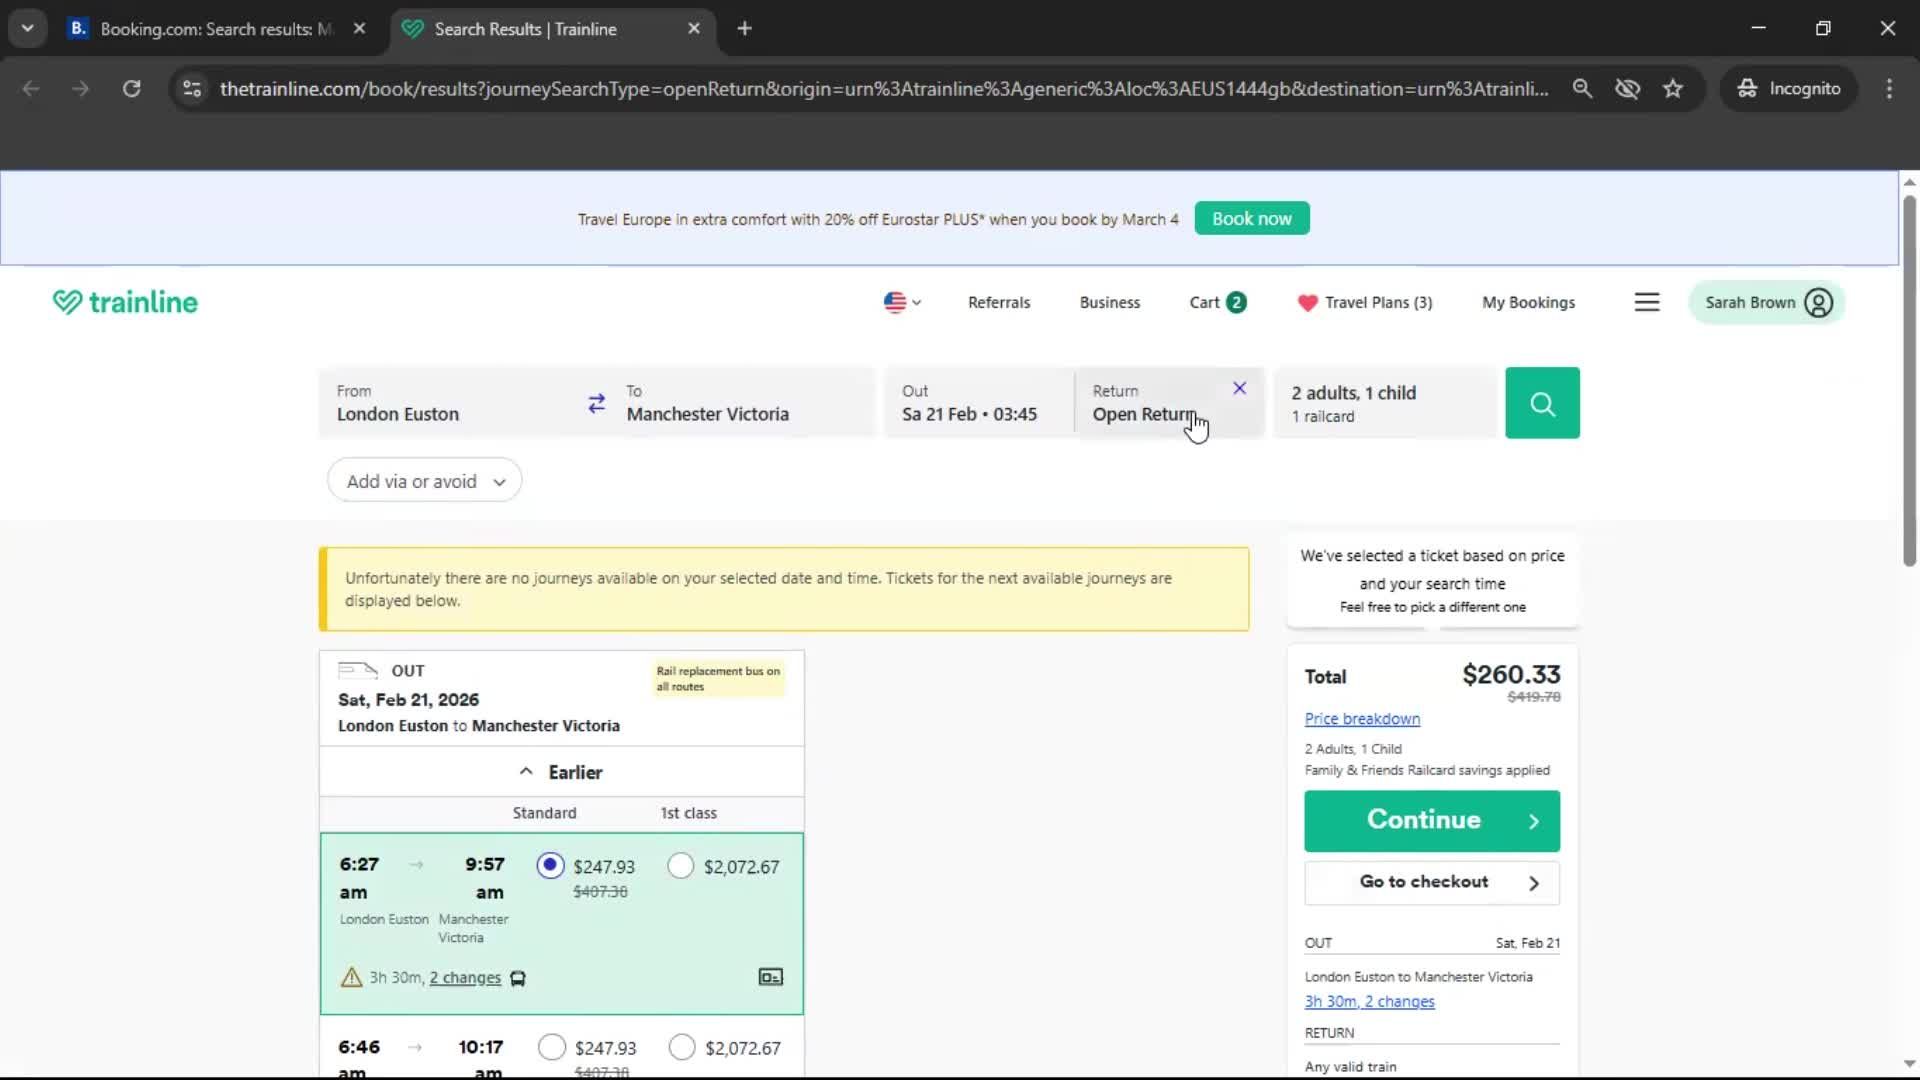1920x1080 pixels.
Task: Open the seat selection icon on the journey
Action: click(x=770, y=977)
